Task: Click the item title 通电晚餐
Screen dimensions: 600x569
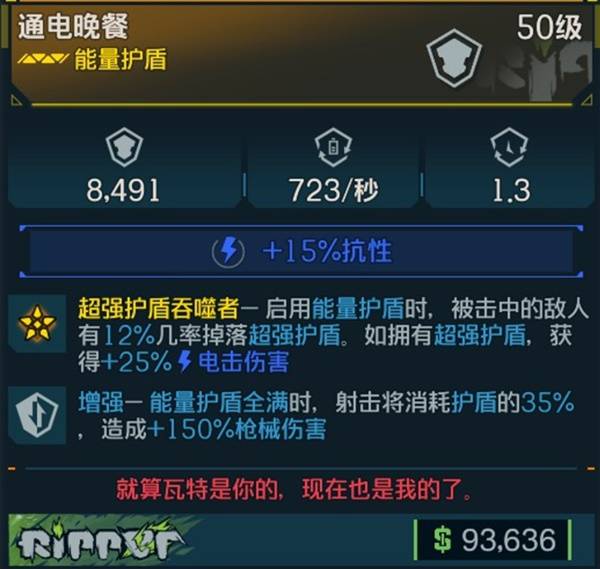Action: point(73,26)
